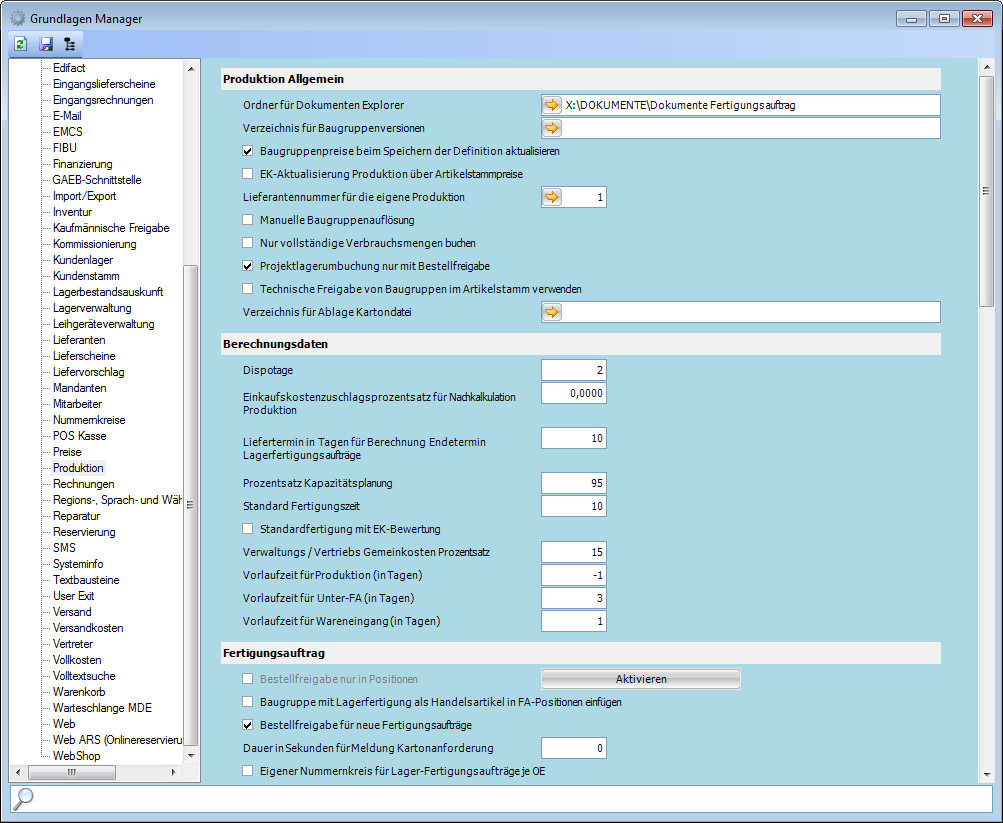Click the green refresh icon in toolbar
Viewport: 1003px width, 823px height.
pos(20,44)
